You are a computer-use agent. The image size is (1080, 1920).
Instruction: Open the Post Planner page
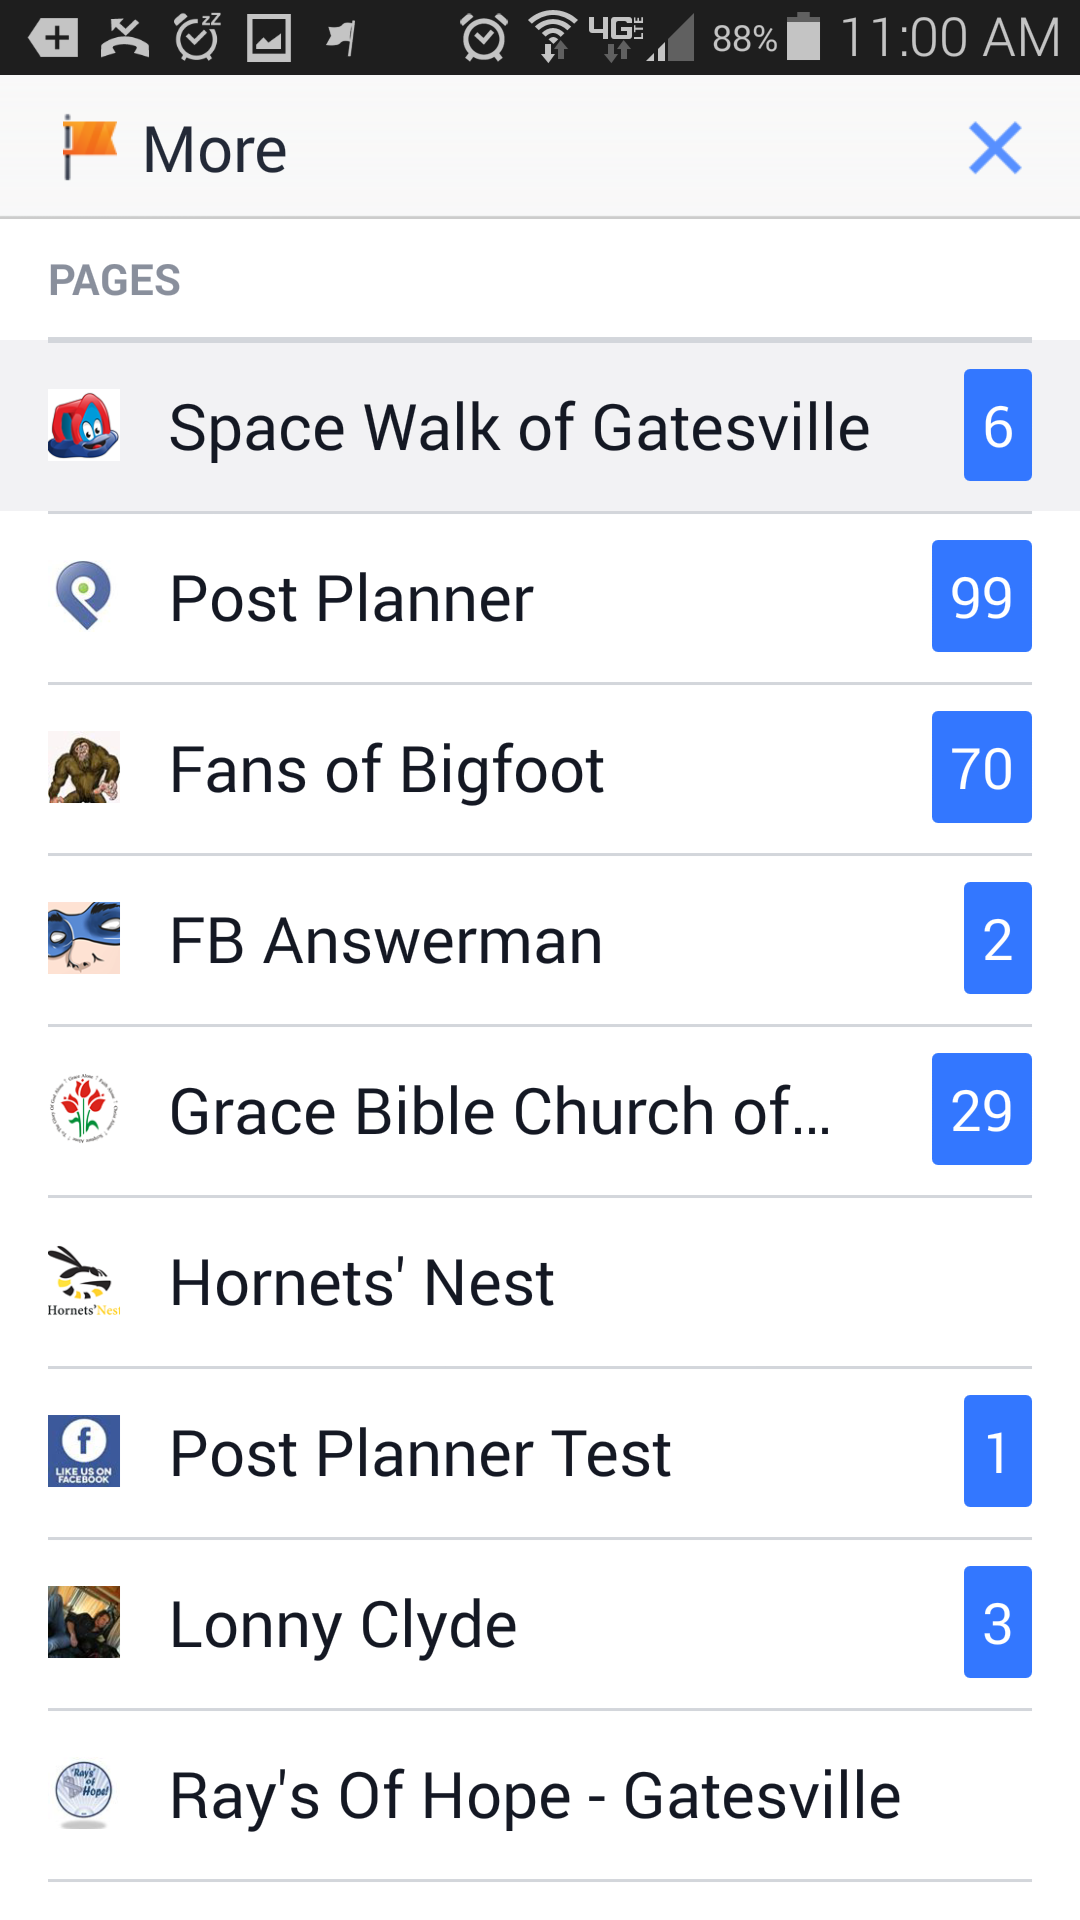pyautogui.click(x=351, y=599)
